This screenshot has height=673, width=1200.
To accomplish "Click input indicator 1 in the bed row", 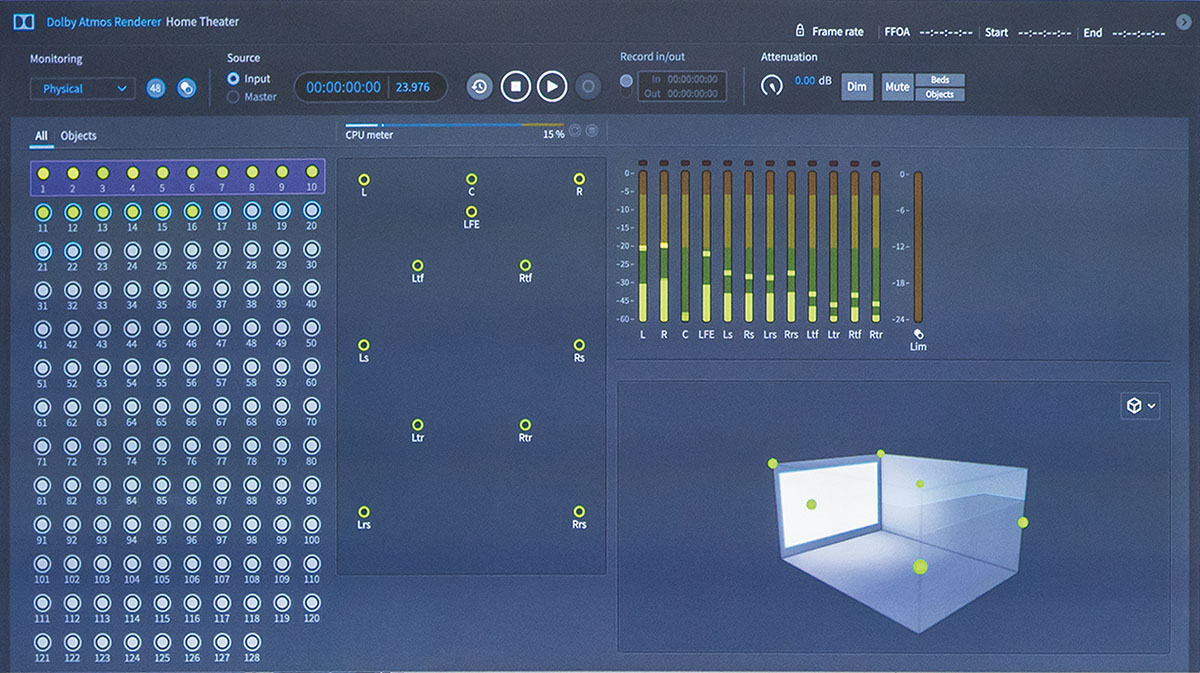I will [x=42, y=173].
